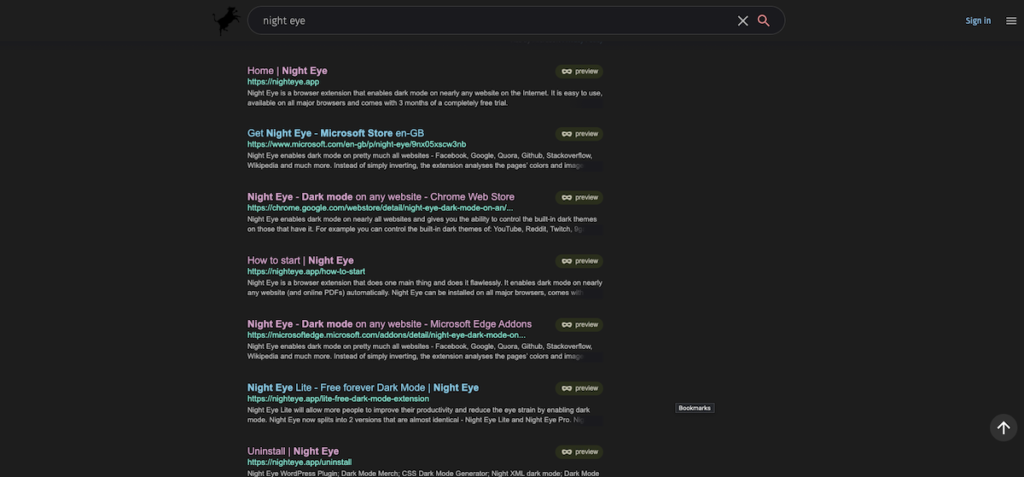Preview the Chrome Web Store result
1024x477 pixels.
pos(579,197)
